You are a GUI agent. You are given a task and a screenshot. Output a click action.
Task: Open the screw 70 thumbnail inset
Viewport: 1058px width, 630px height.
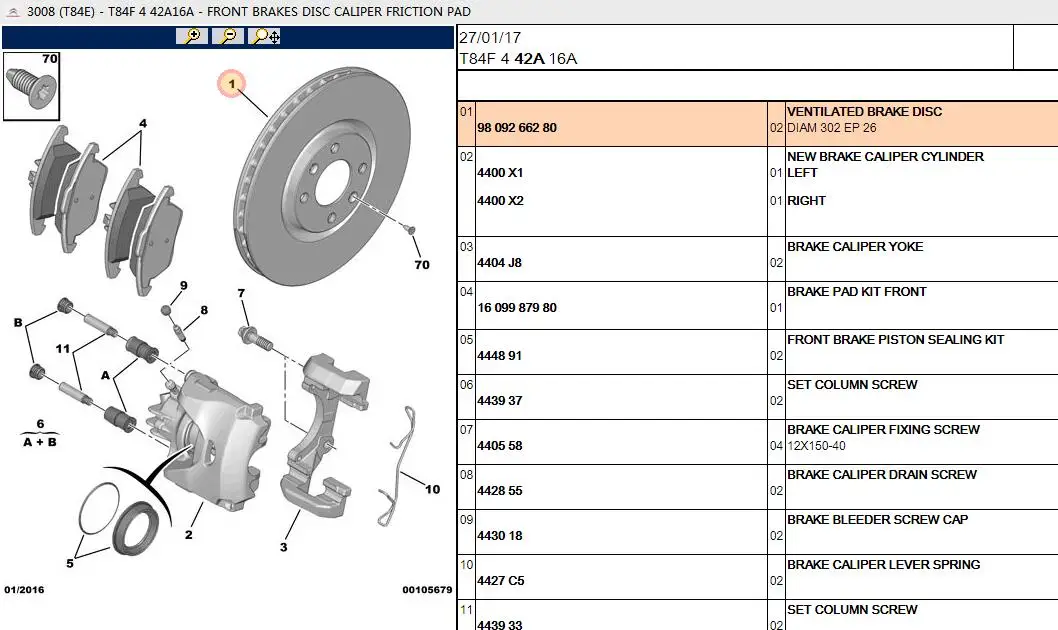coord(31,86)
